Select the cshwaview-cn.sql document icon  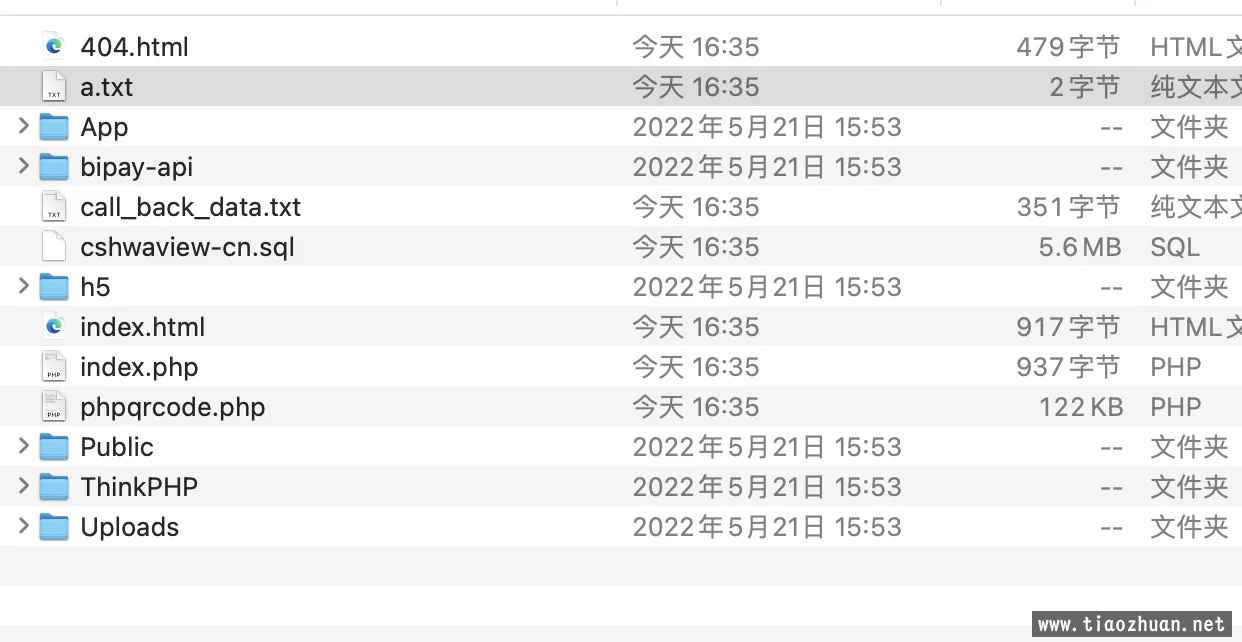pos(54,247)
